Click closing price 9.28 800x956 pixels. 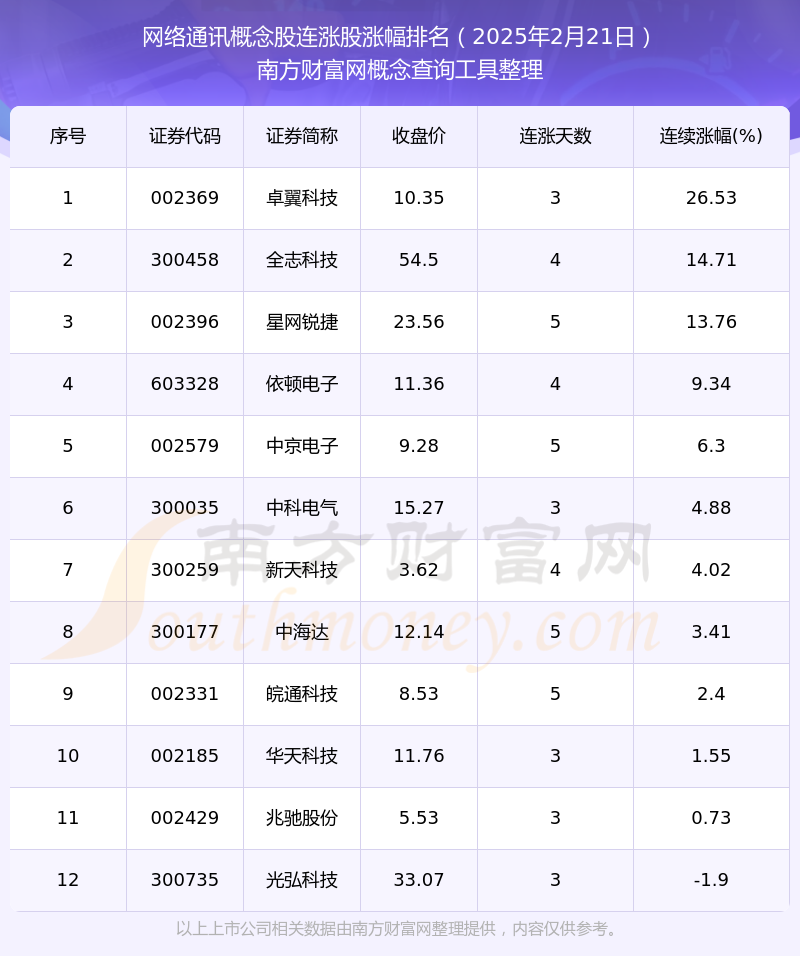pos(419,446)
